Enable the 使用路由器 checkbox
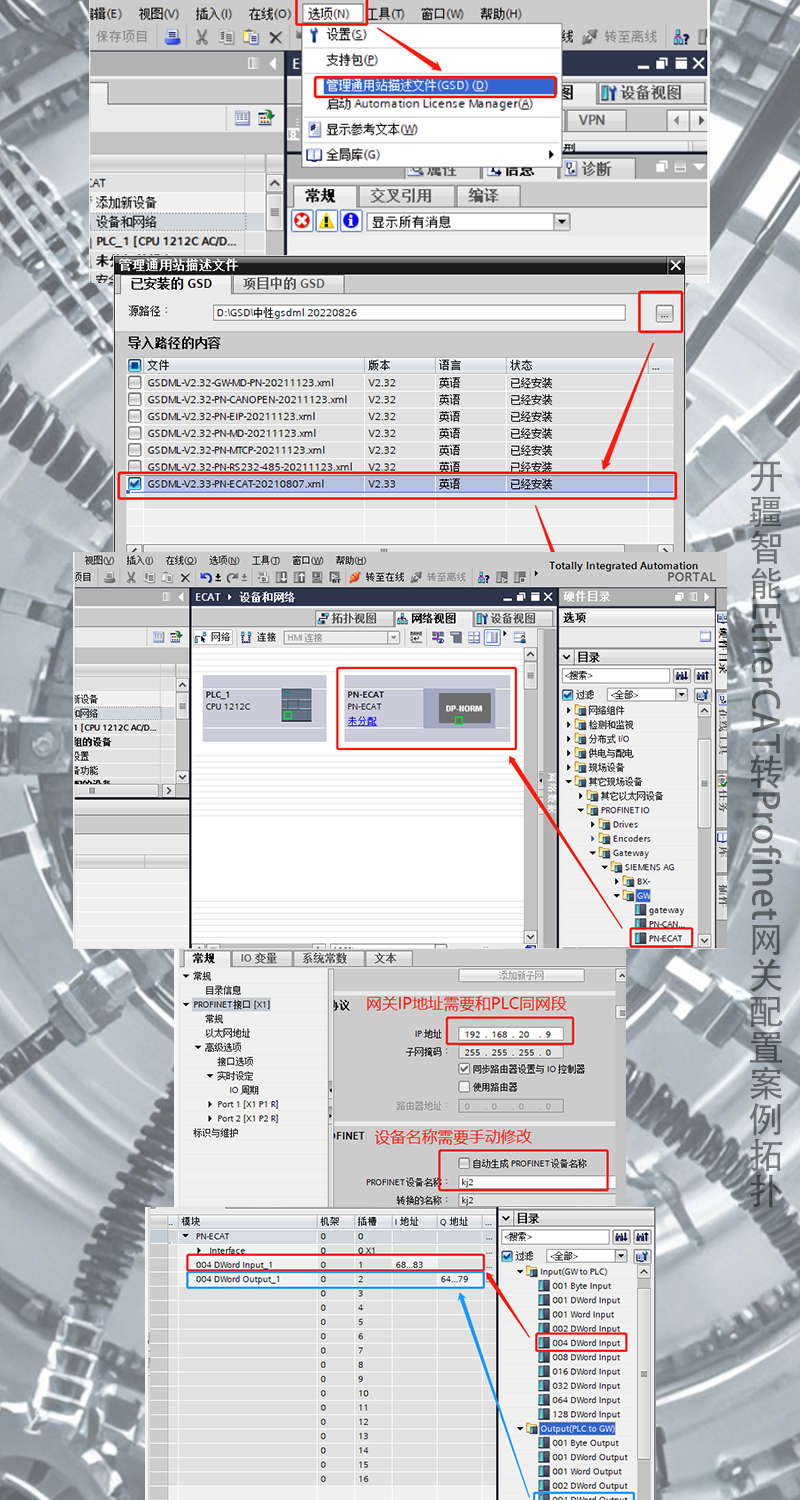 click(x=465, y=1086)
